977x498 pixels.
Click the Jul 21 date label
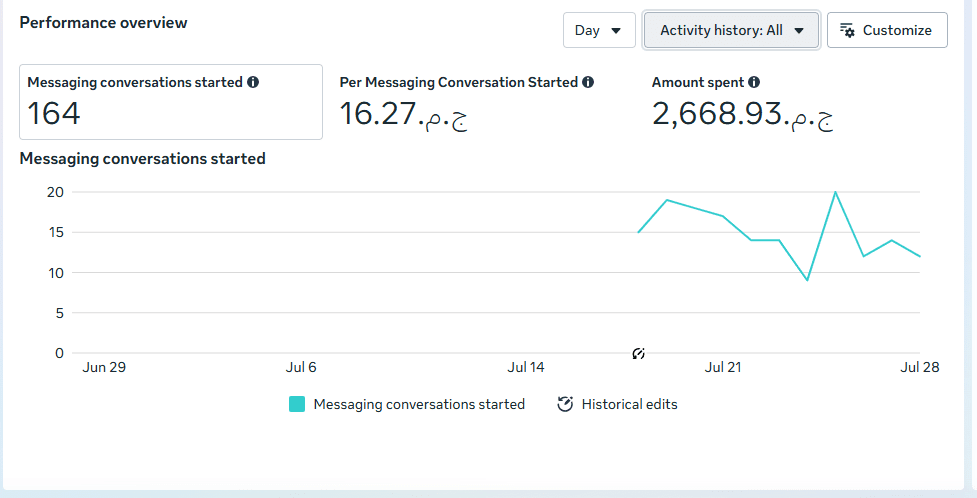tap(723, 367)
